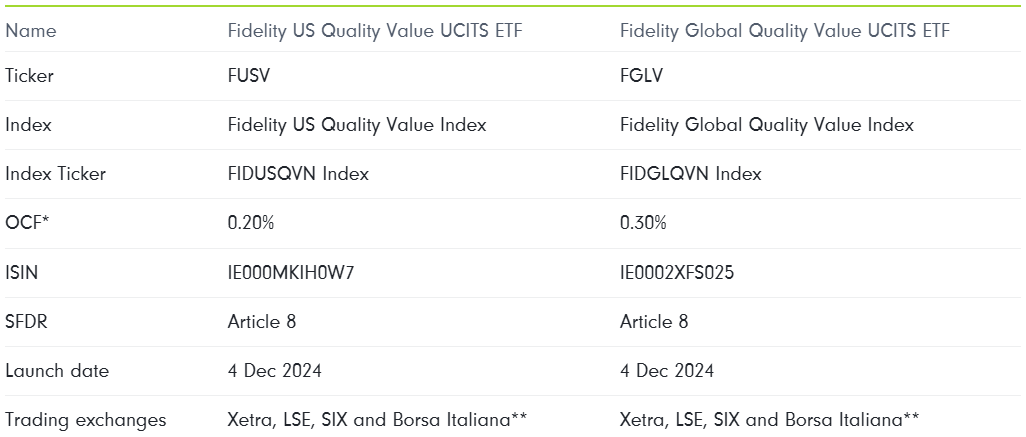
Task: Click the 0.20% OCF value
Action: 251,223
